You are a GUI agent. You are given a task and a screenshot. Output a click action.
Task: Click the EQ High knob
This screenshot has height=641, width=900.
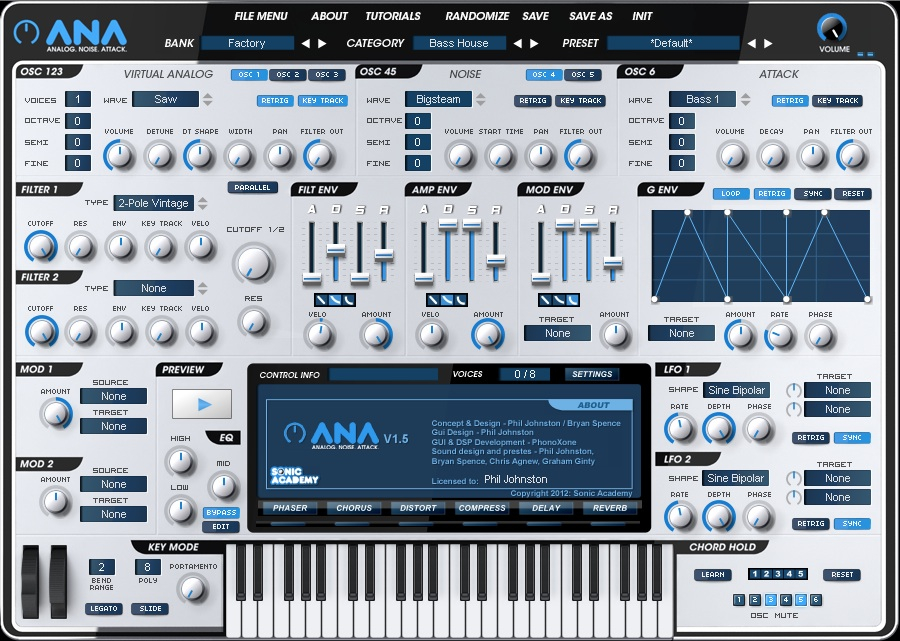coord(180,461)
